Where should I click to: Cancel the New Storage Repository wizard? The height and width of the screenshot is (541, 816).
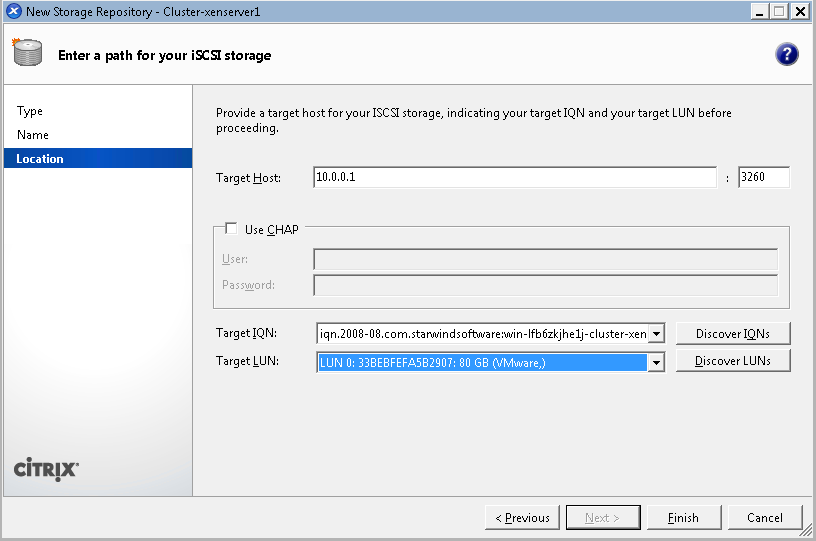765,518
